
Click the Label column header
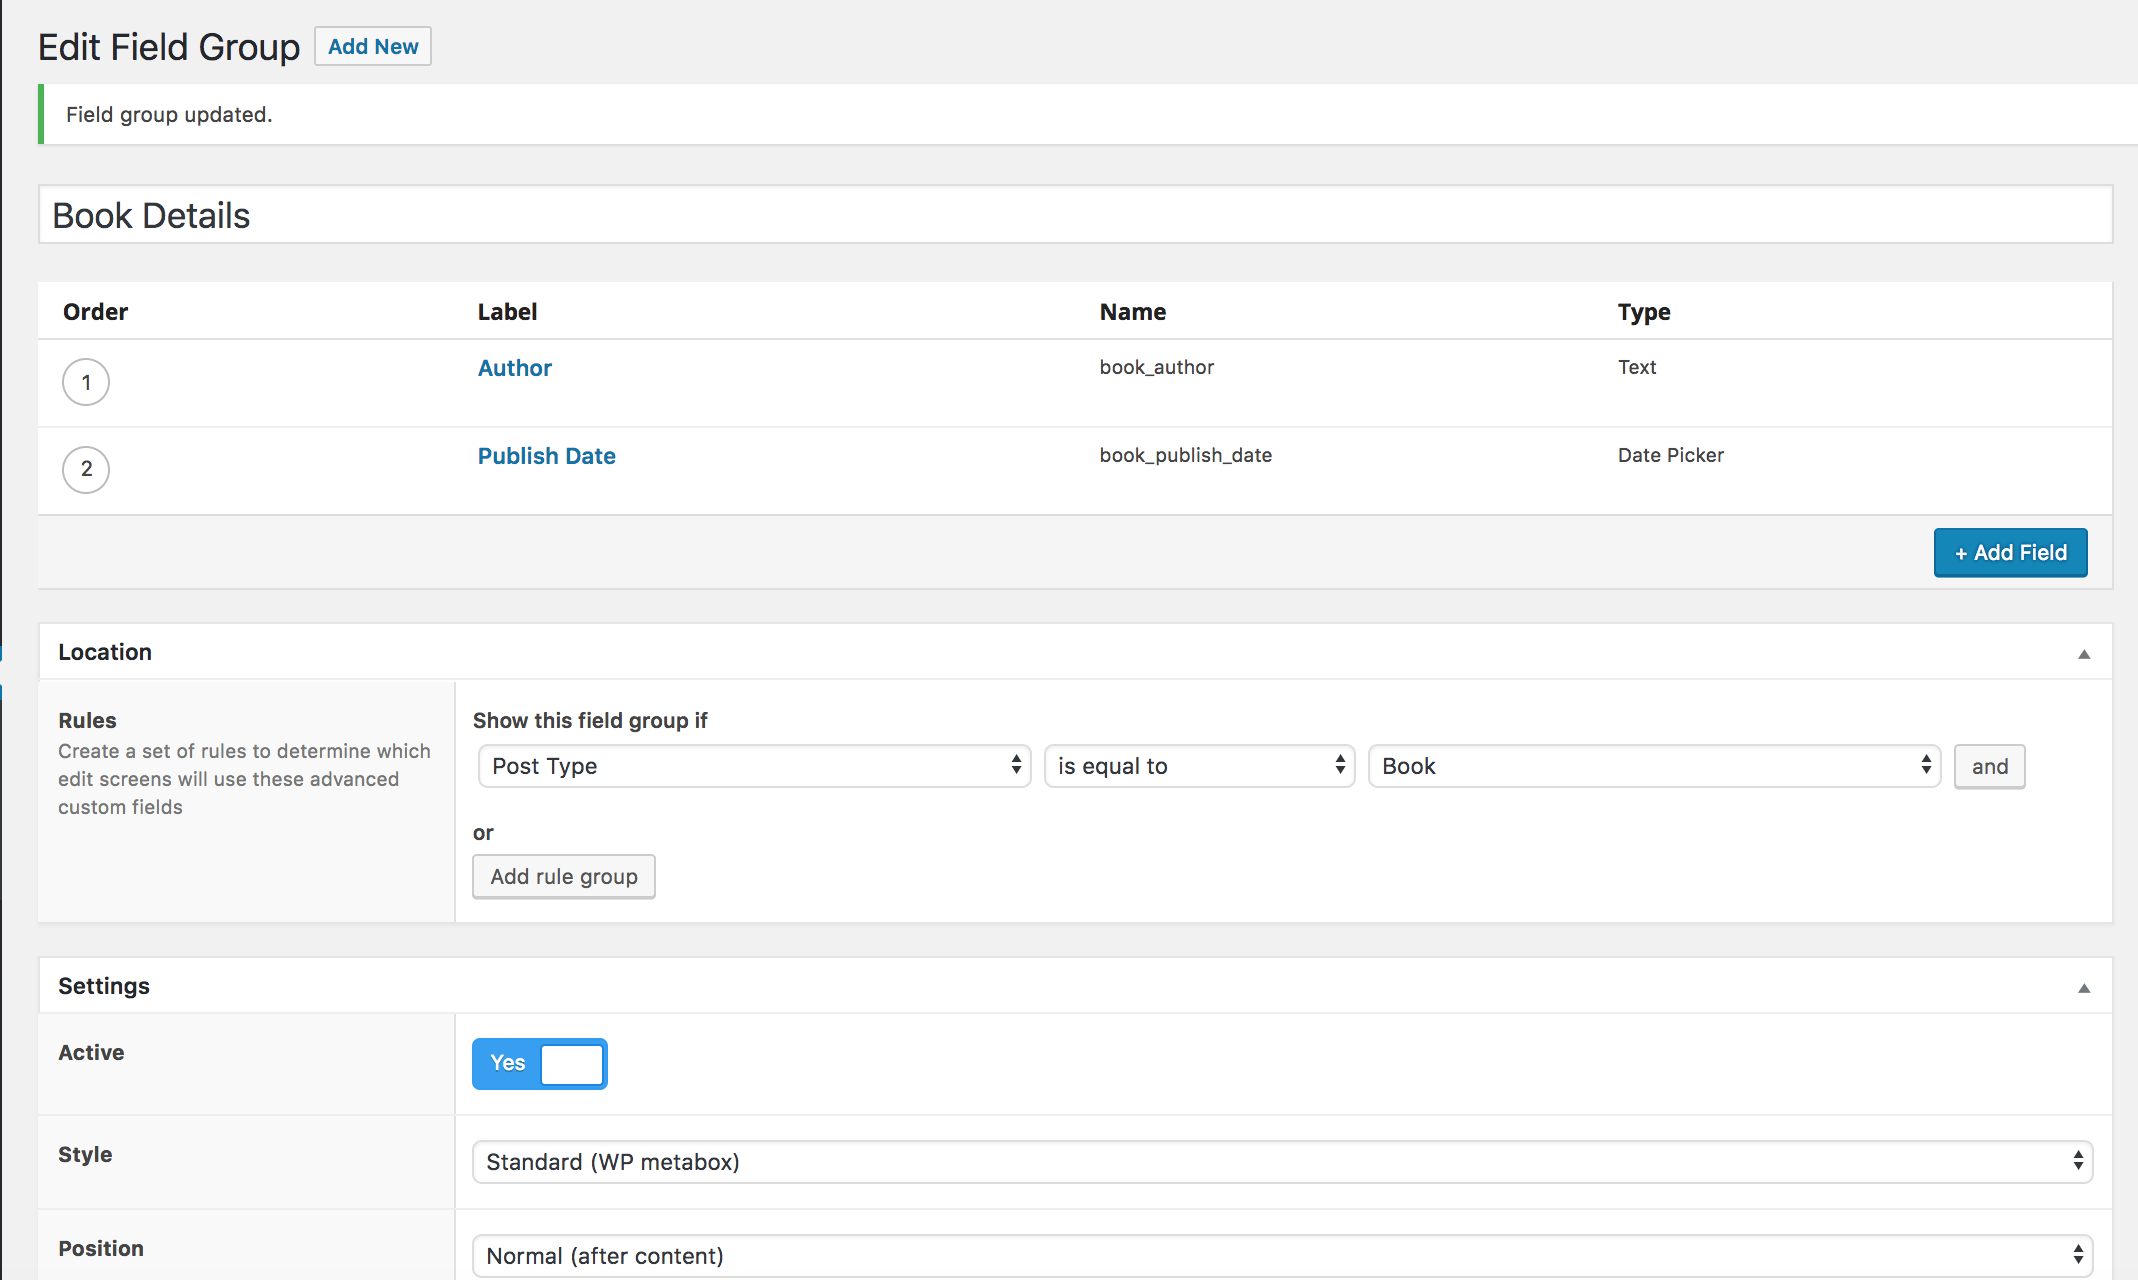pyautogui.click(x=507, y=312)
